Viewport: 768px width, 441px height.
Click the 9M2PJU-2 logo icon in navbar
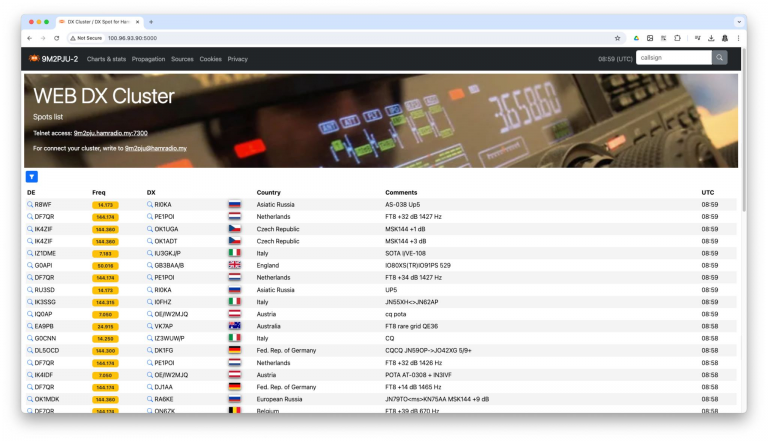[x=33, y=59]
